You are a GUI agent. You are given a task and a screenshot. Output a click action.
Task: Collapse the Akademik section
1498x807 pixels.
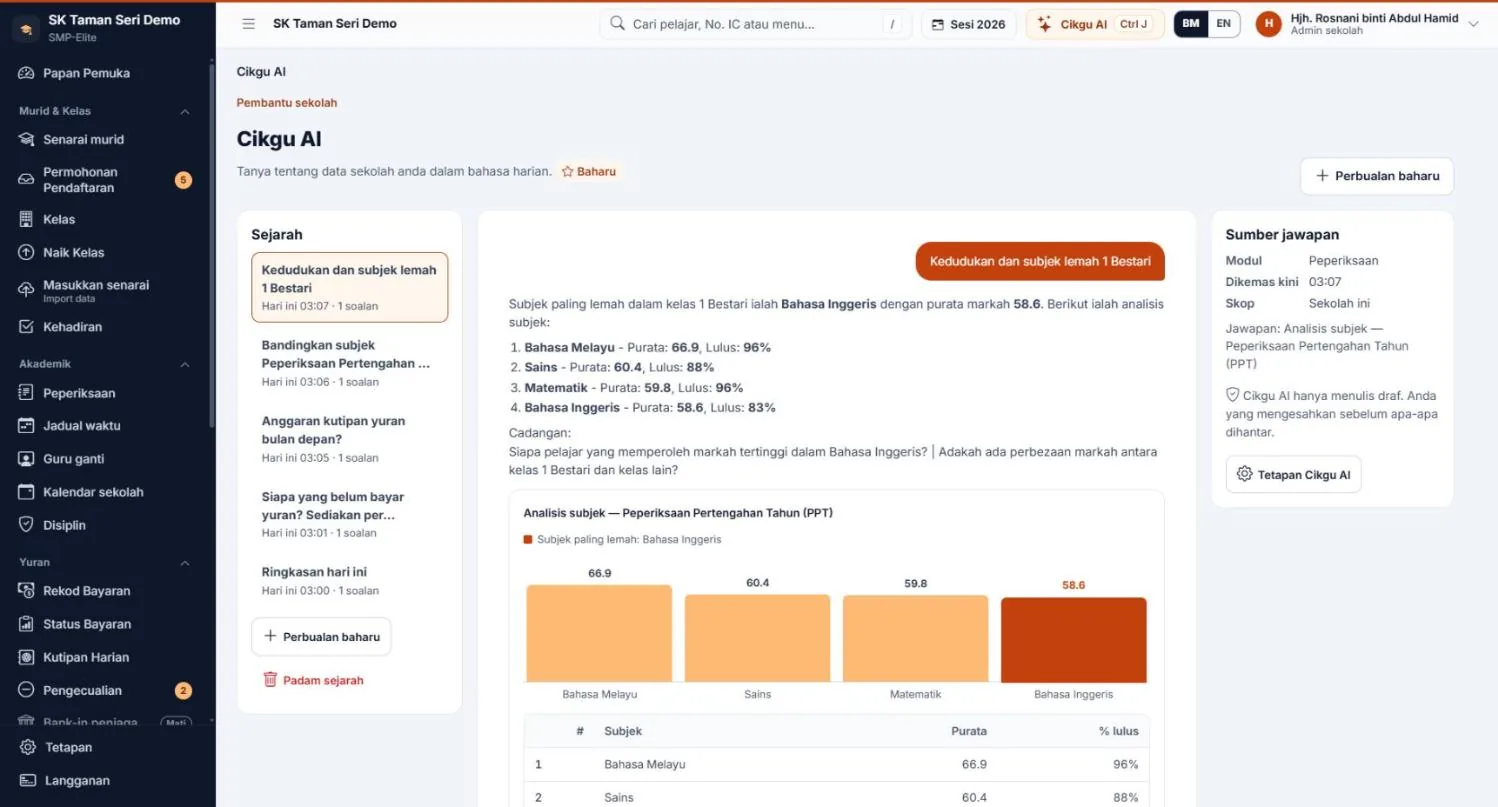click(185, 364)
